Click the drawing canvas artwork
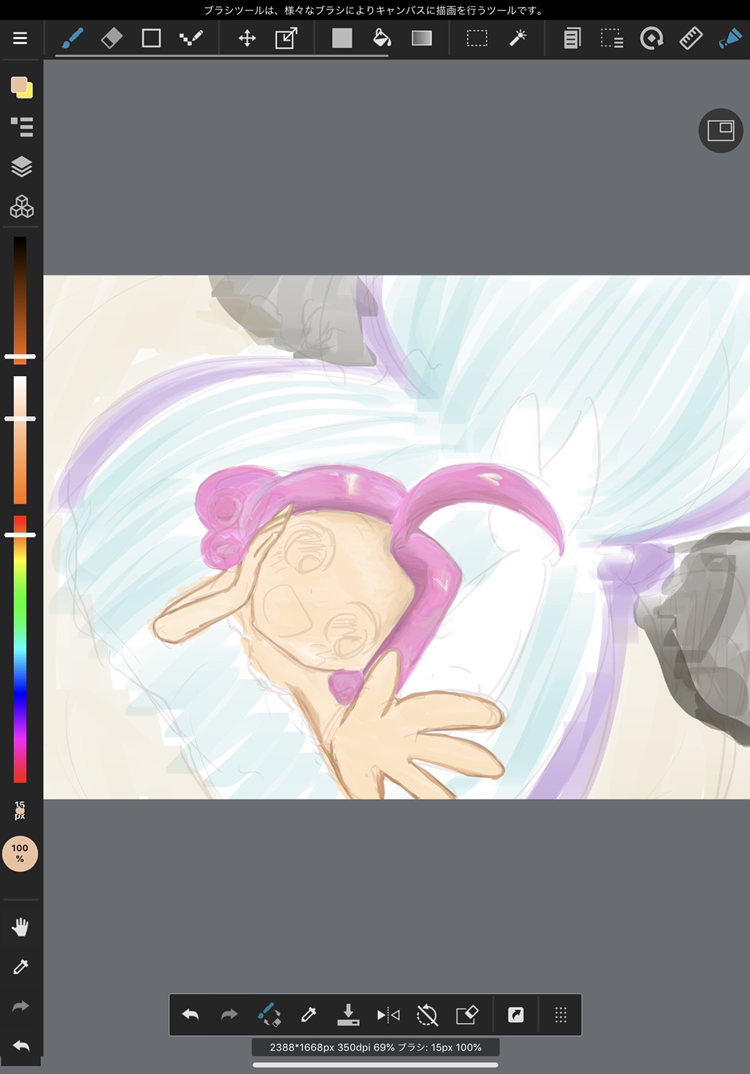This screenshot has width=750, height=1074. tap(397, 537)
